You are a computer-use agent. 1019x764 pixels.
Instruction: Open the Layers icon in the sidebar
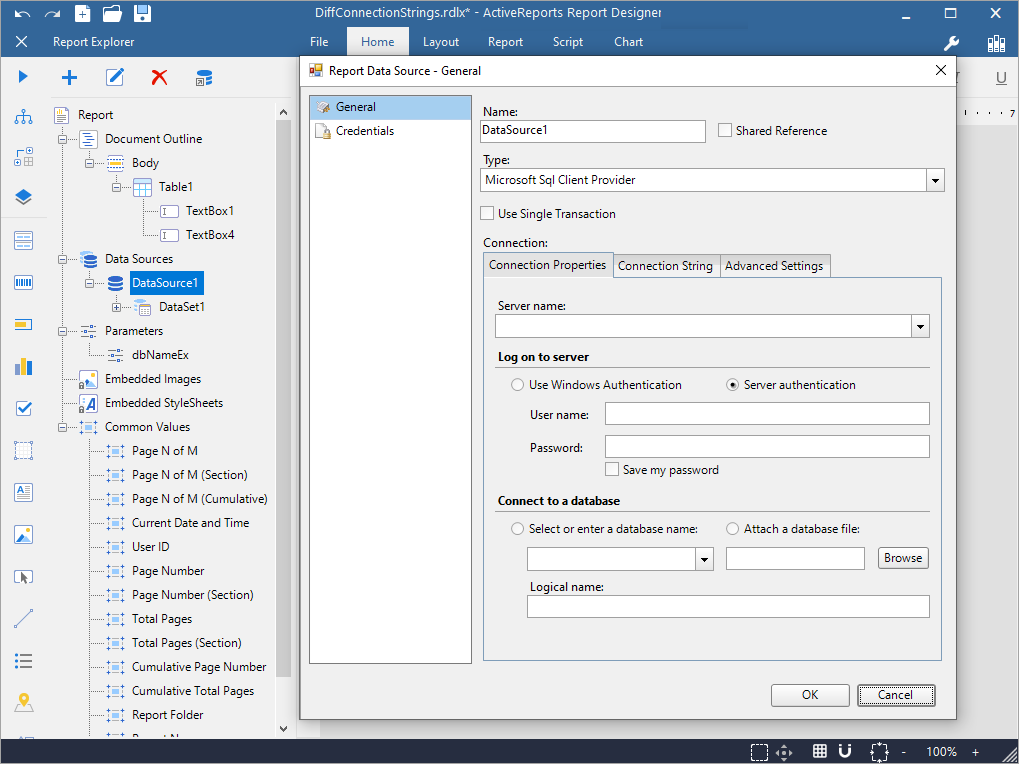coord(23,197)
